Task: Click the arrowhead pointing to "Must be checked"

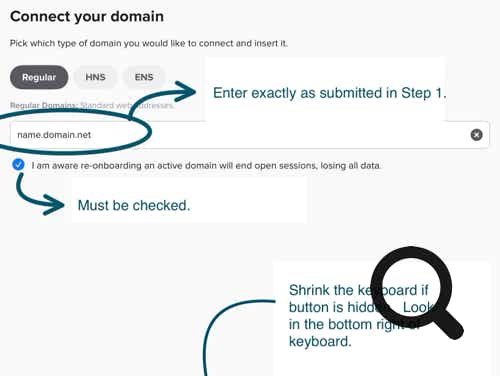Action: tap(53, 204)
